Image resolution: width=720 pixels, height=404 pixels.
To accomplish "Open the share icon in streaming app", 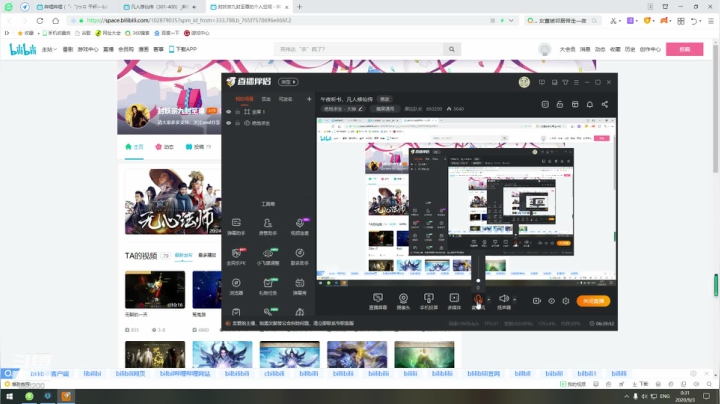I will pos(605,104).
